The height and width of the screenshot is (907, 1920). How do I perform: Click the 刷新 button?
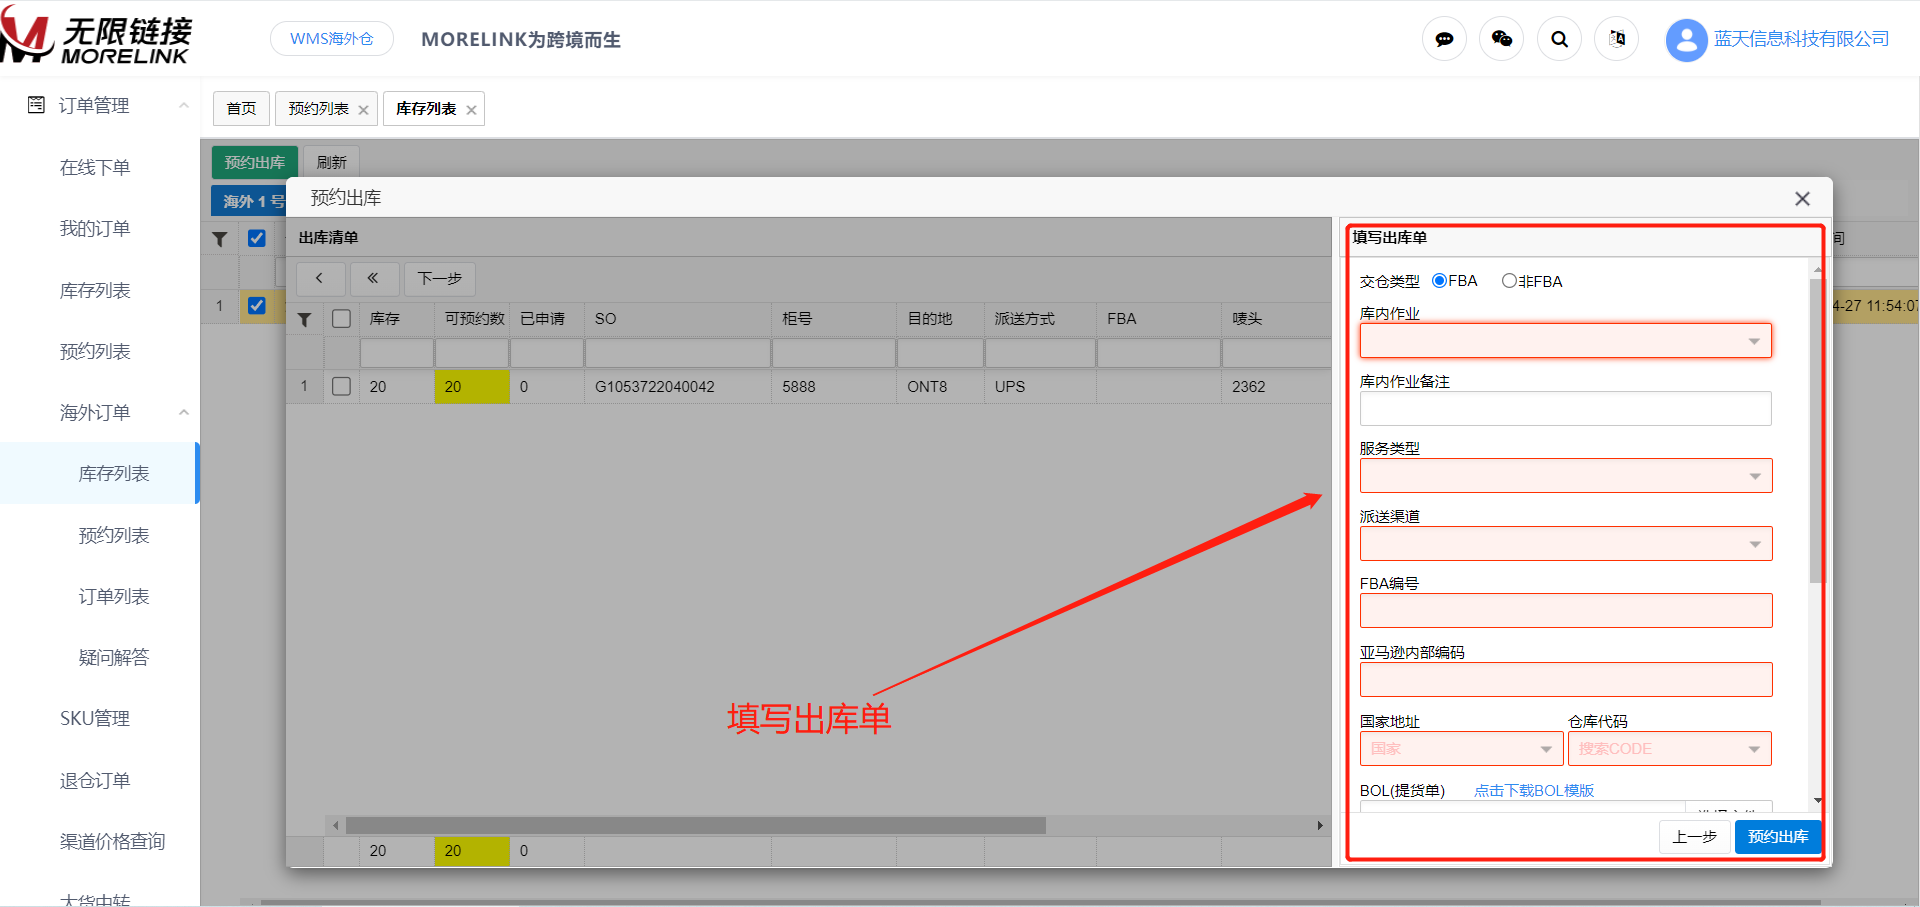[x=331, y=162]
